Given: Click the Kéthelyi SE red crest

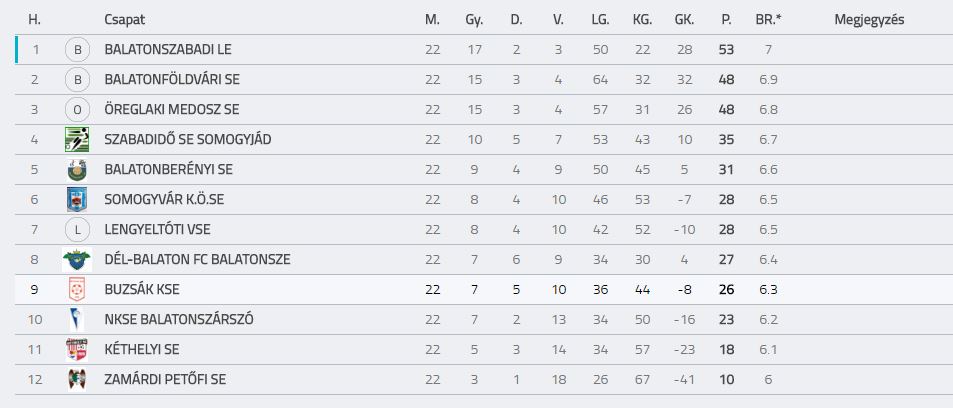Looking at the screenshot, I should [x=77, y=350].
